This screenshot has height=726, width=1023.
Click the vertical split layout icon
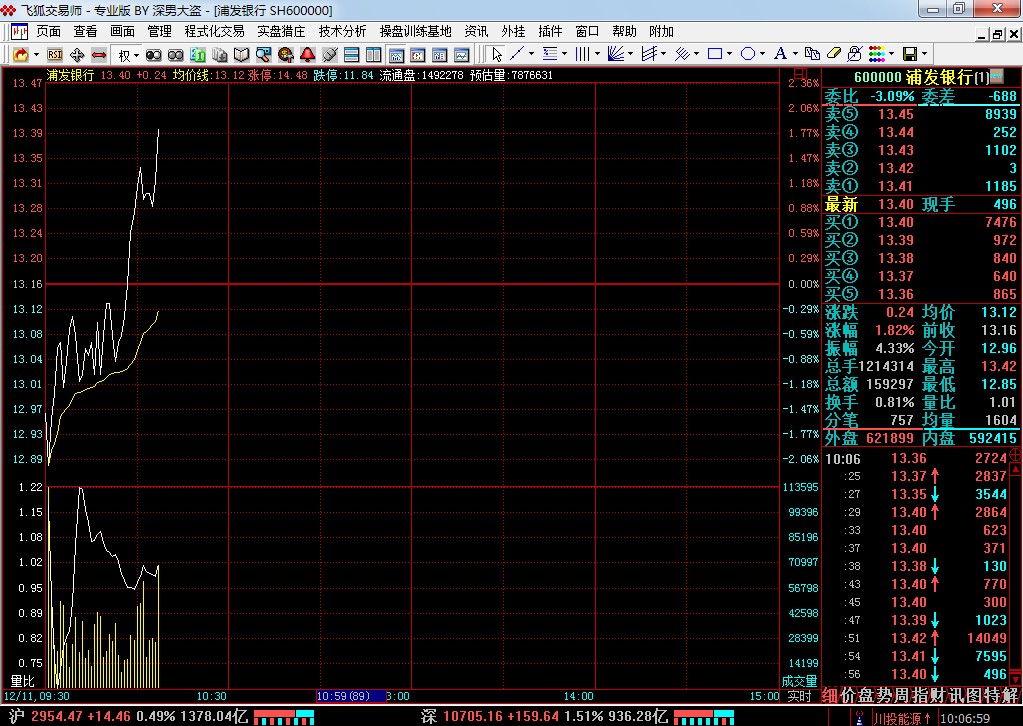tap(374, 55)
